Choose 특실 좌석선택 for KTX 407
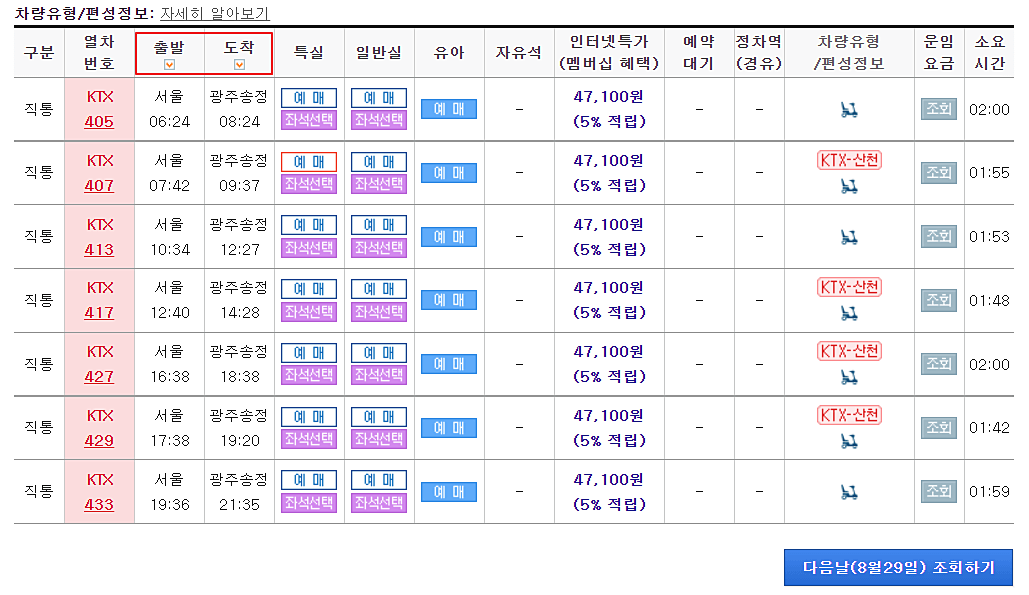Screen dimensions: 1029x595 (309, 184)
